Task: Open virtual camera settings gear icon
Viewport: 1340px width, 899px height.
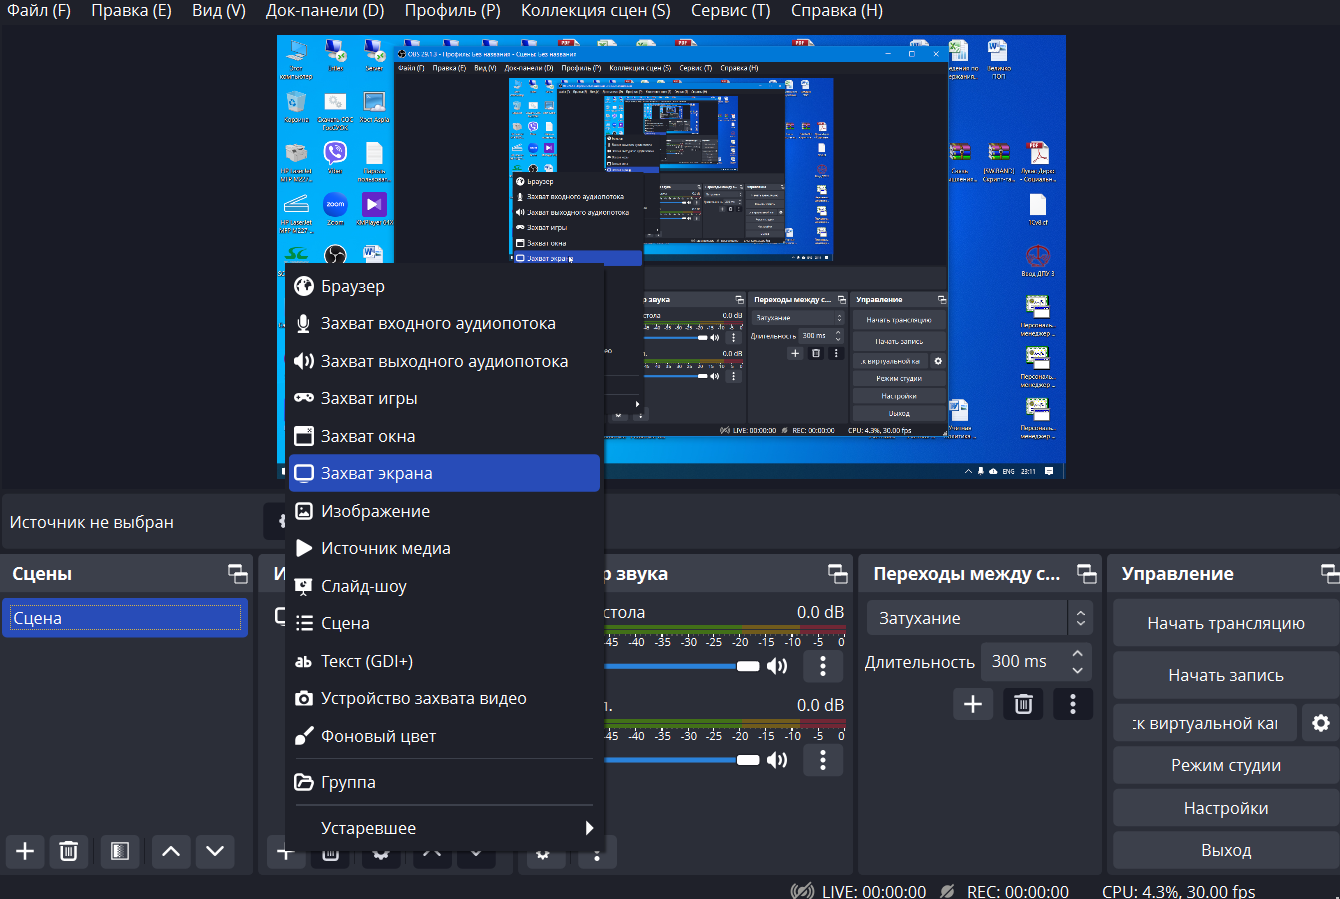Action: [x=1321, y=723]
